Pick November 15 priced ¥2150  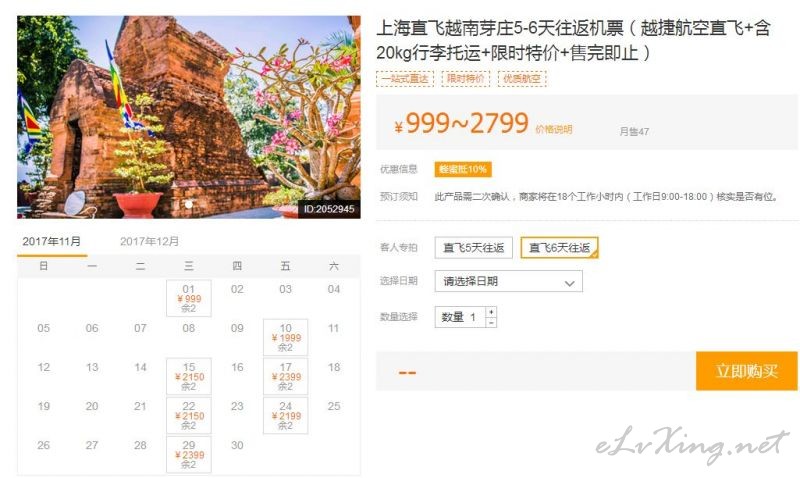coord(189,376)
